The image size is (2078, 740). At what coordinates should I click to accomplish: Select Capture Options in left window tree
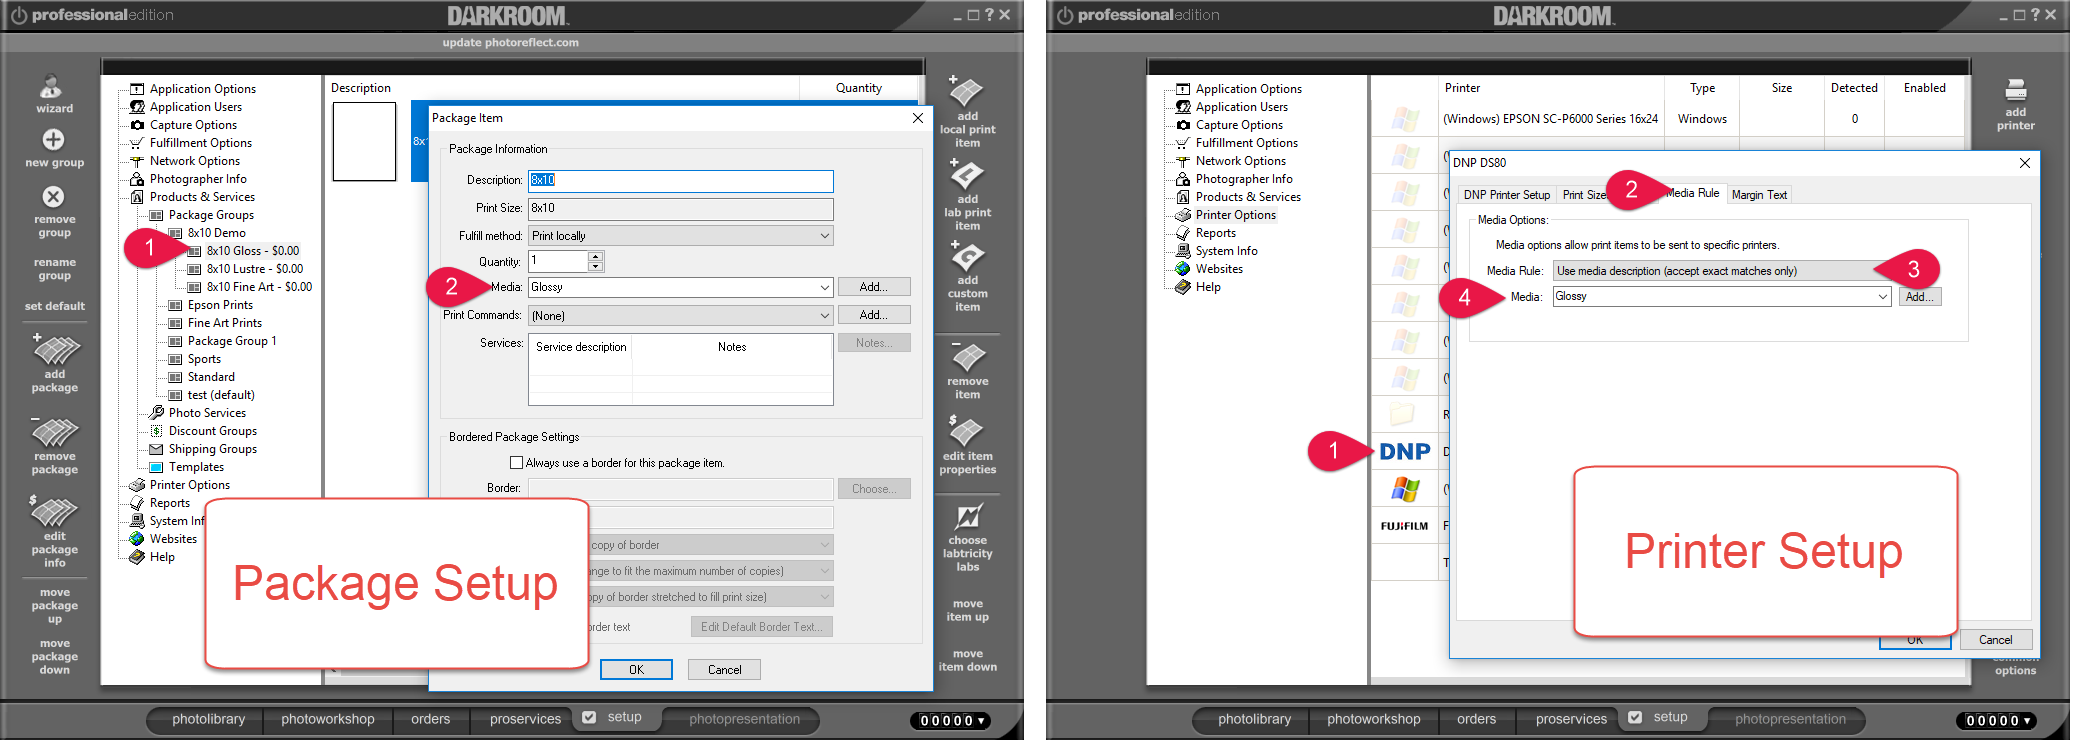tap(193, 125)
